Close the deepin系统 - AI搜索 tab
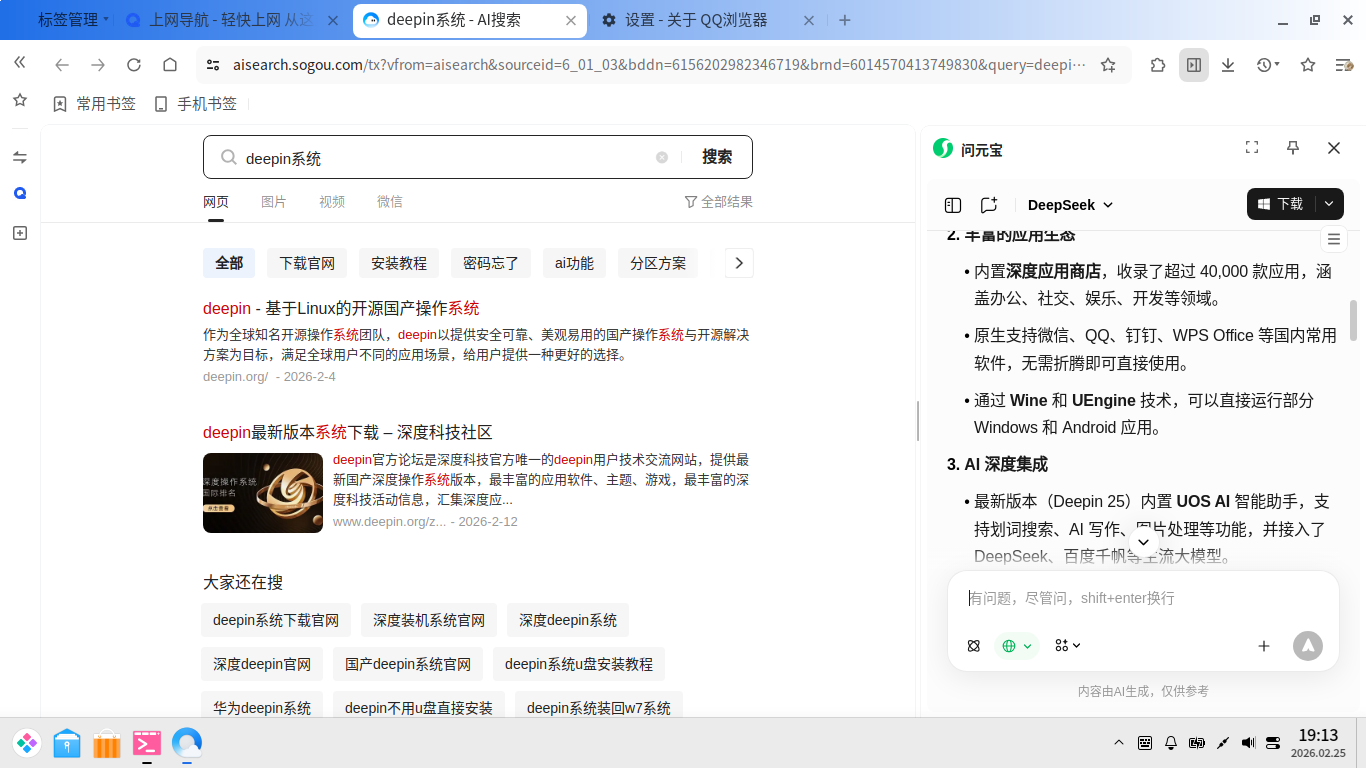The width and height of the screenshot is (1366, 768). [572, 20]
